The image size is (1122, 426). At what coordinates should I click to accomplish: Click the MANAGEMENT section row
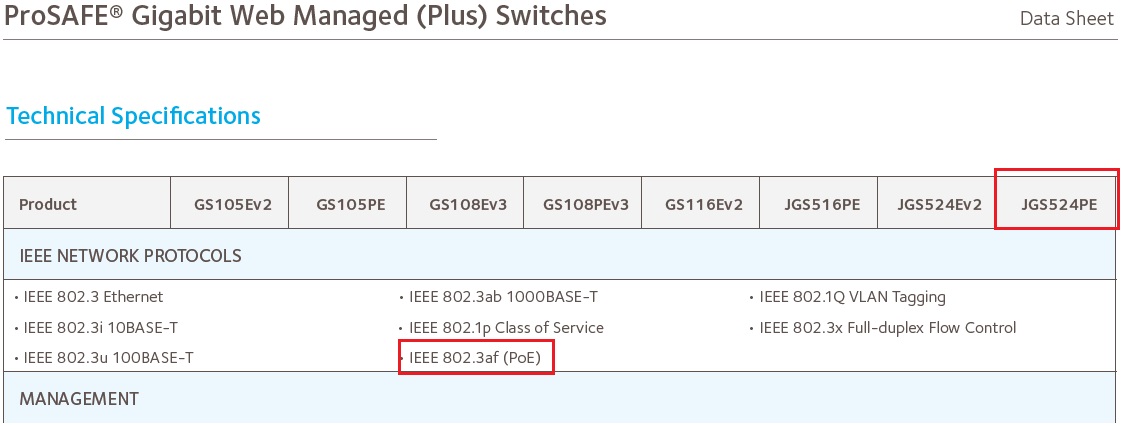click(x=560, y=399)
